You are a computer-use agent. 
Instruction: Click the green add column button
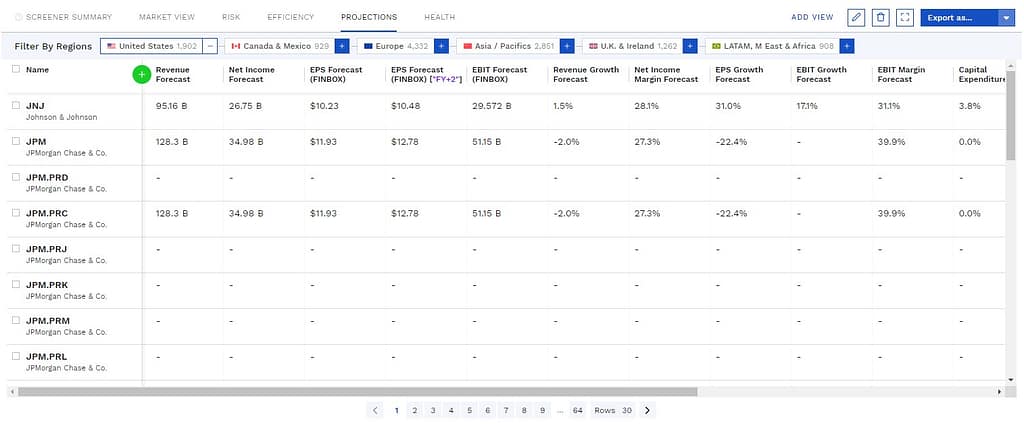coord(142,74)
